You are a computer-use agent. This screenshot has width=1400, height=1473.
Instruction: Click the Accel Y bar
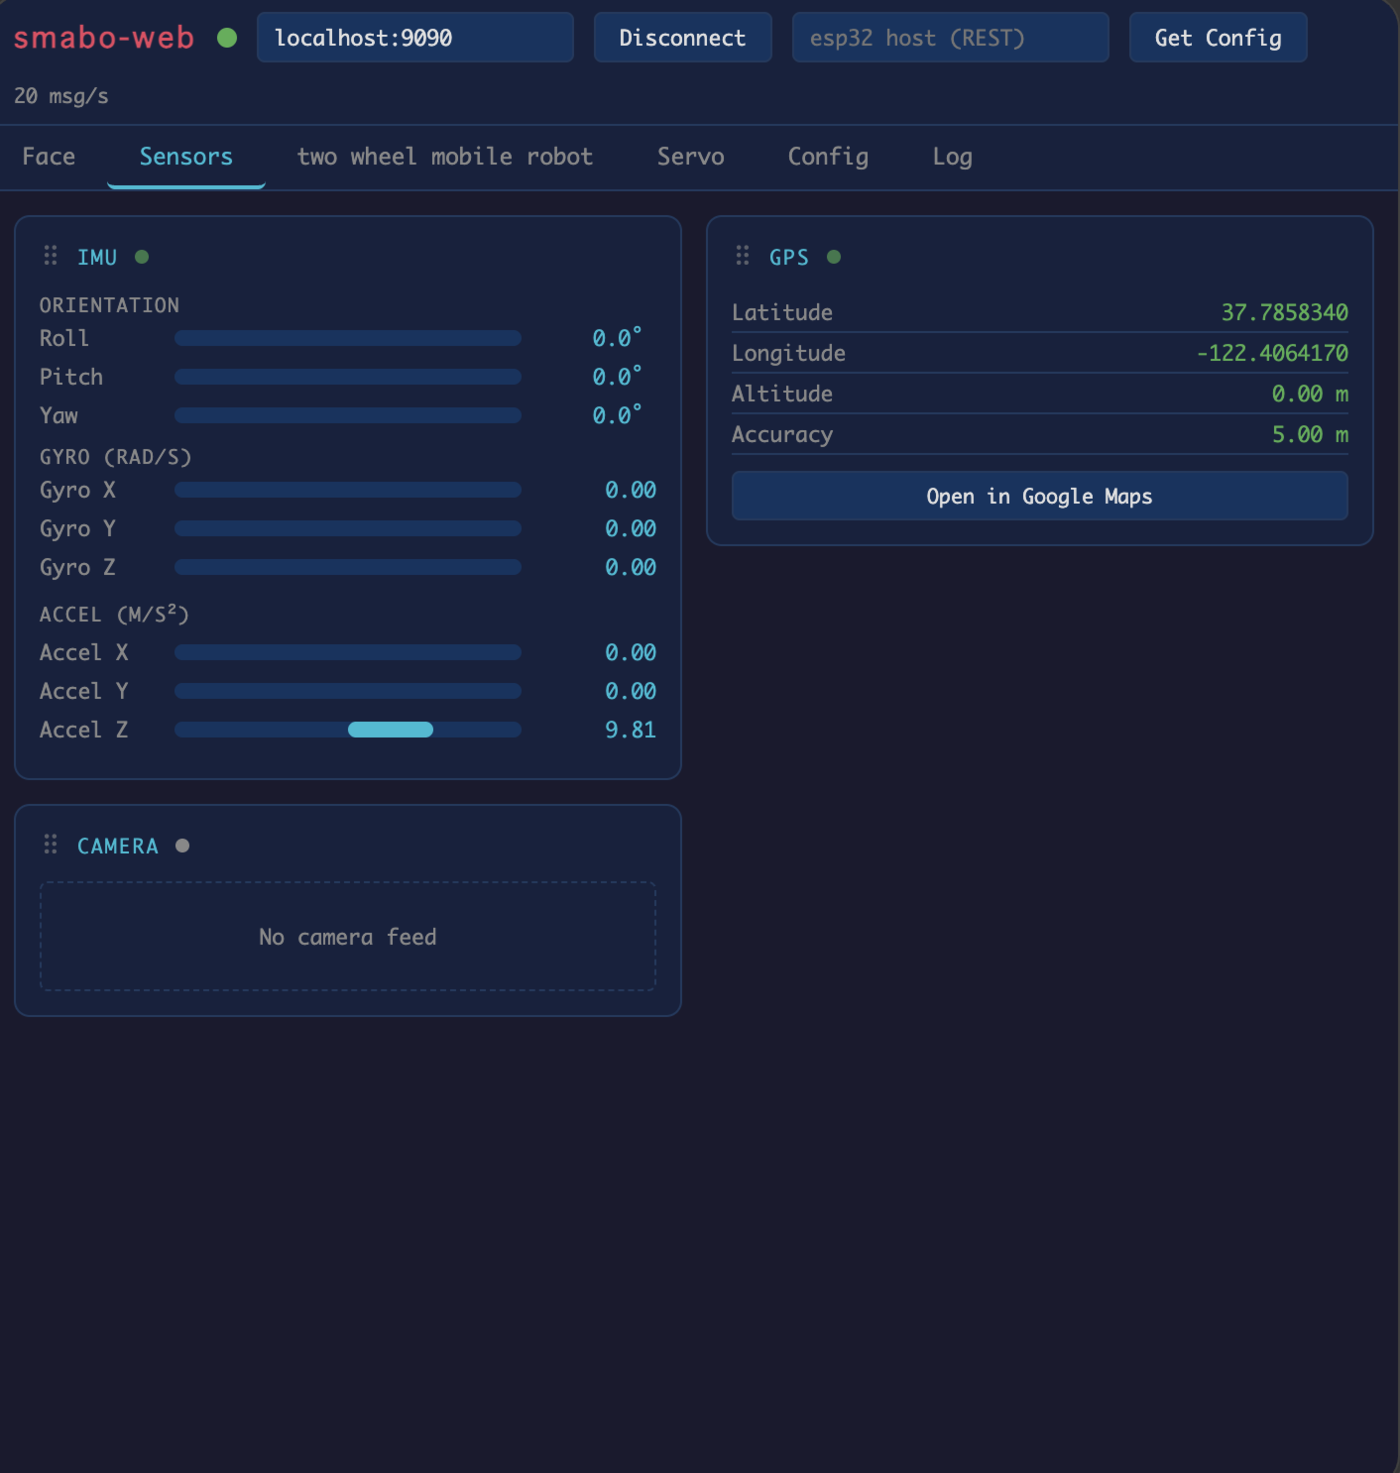pyautogui.click(x=348, y=691)
